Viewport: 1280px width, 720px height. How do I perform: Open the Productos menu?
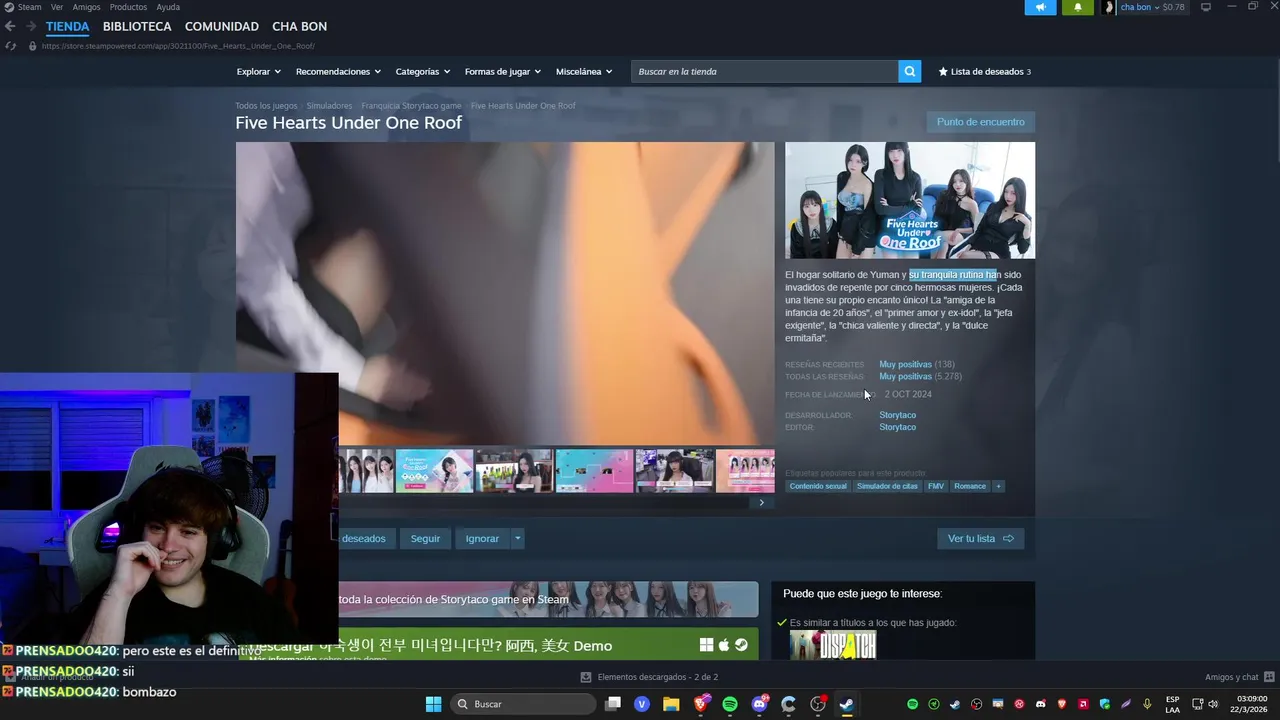128,7
